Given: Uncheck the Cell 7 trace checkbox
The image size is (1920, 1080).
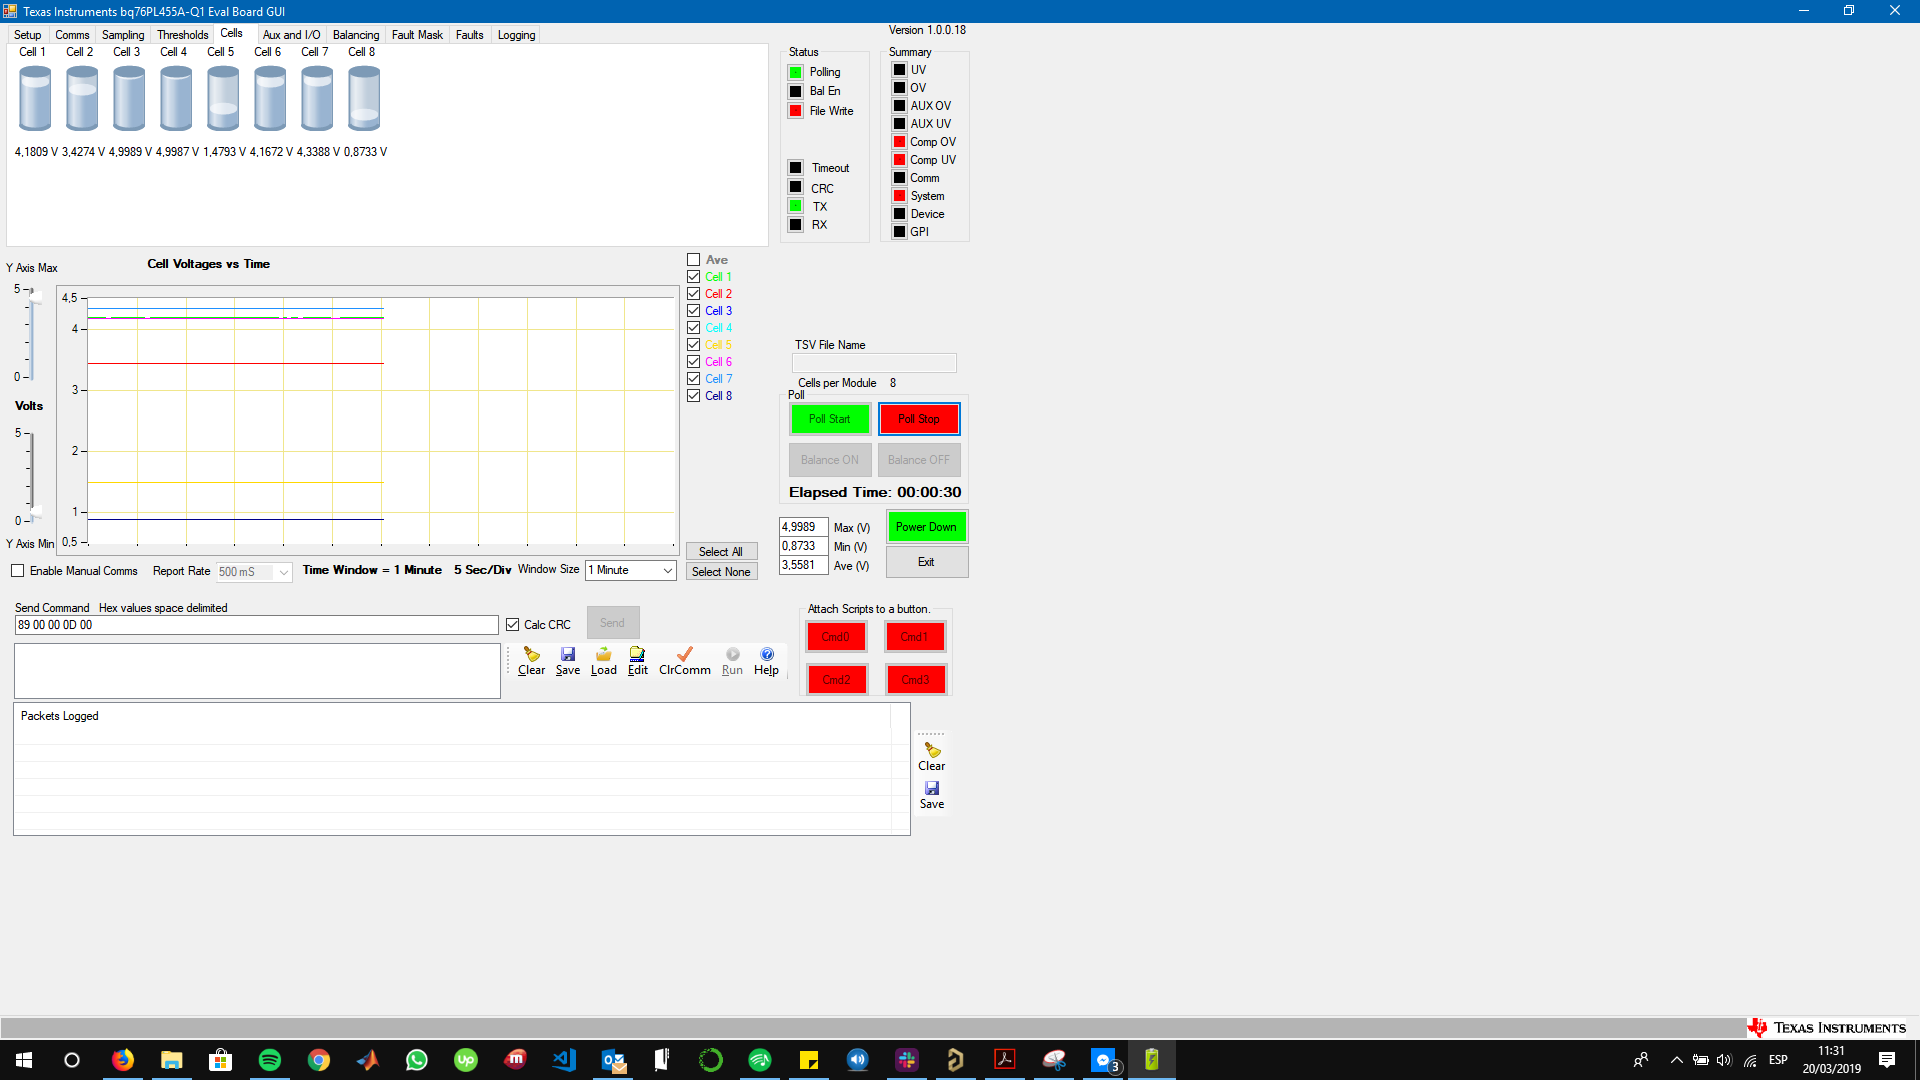Looking at the screenshot, I should tap(693, 379).
